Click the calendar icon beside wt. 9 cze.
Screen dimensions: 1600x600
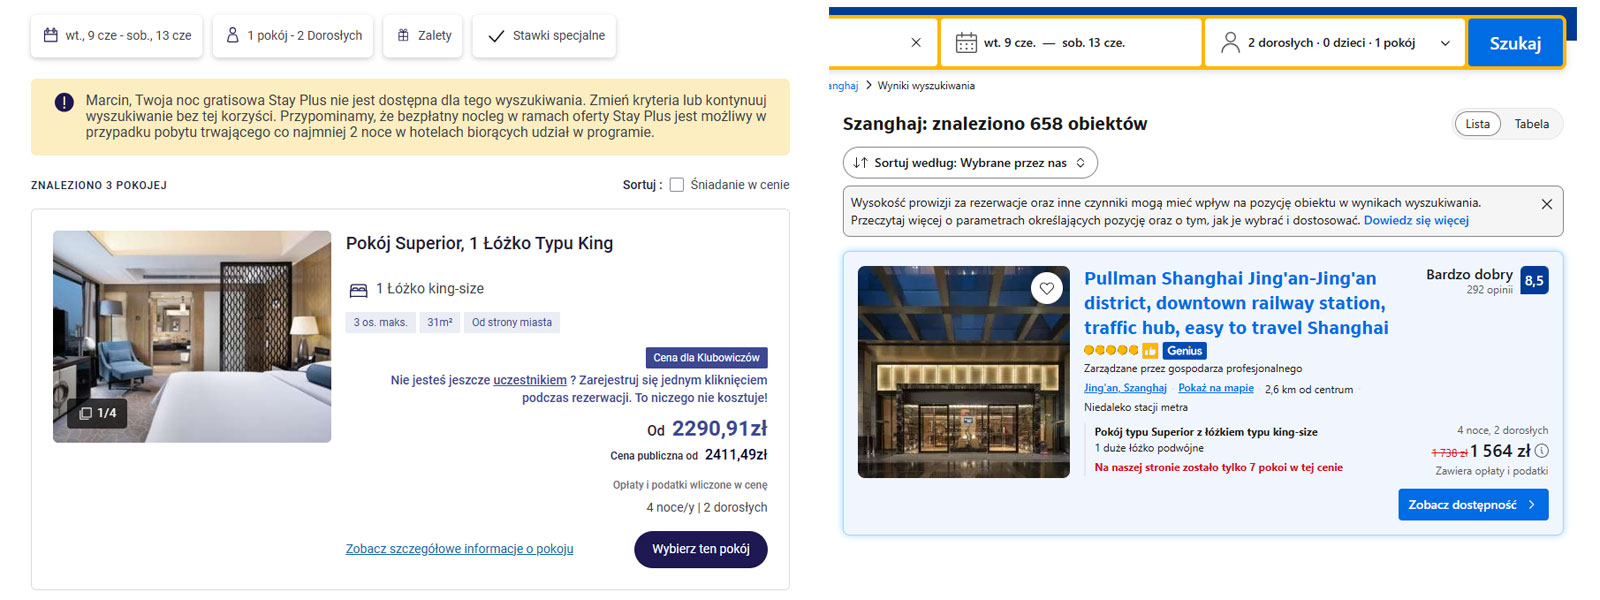[x=966, y=43]
